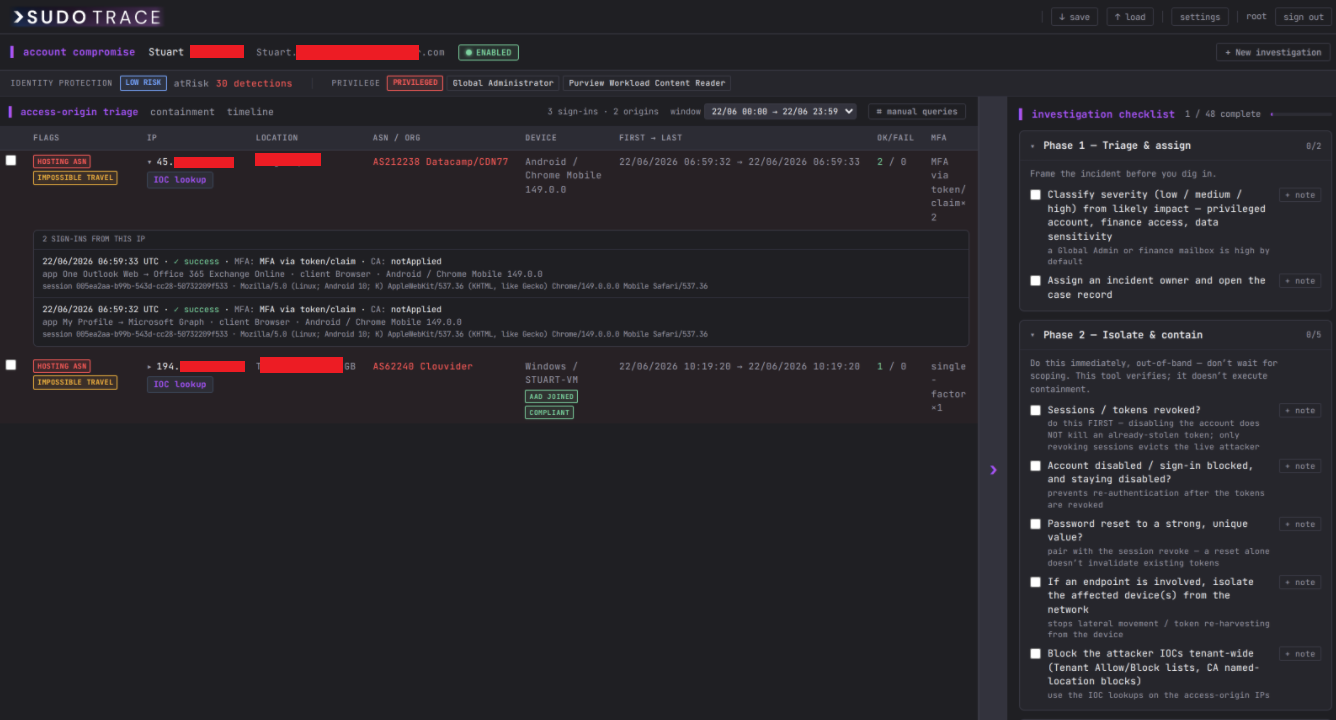1336x720 pixels.
Task: Add note to Assign incident owner item
Action: point(1300,281)
